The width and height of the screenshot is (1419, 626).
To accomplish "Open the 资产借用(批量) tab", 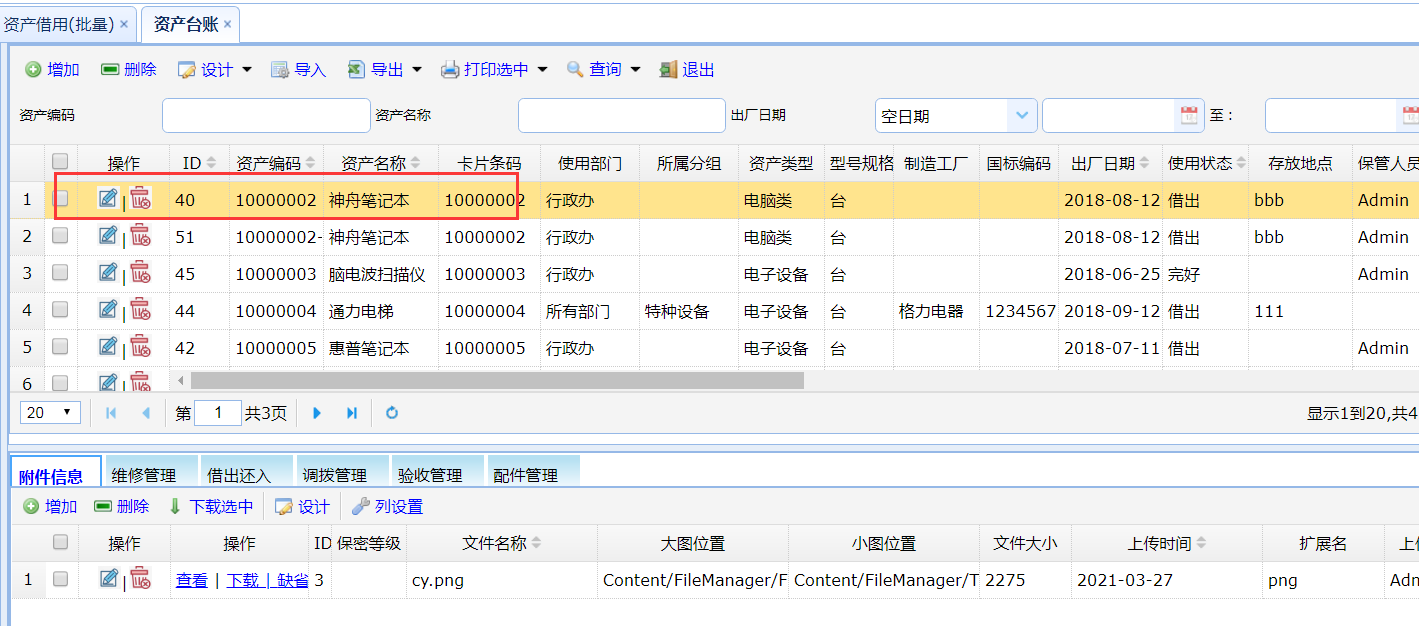I will pyautogui.click(x=58, y=23).
